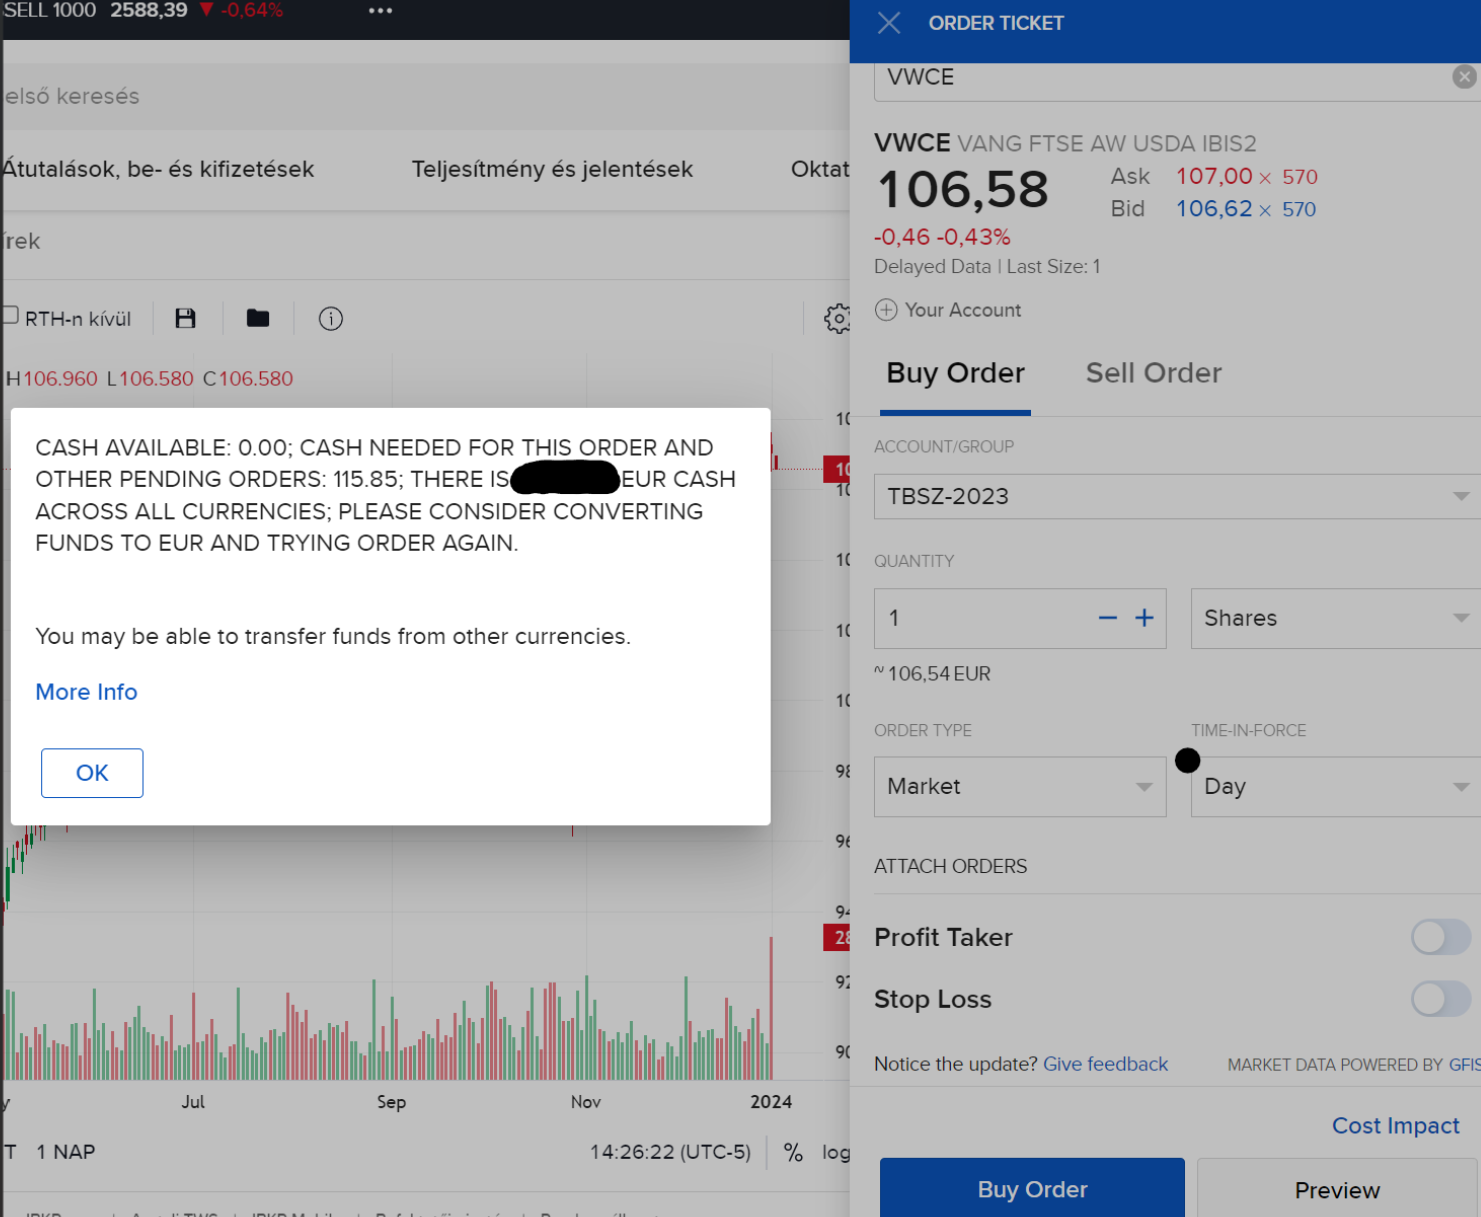Switch to the Buy Order tab
The width and height of the screenshot is (1481, 1217).
coord(956,373)
